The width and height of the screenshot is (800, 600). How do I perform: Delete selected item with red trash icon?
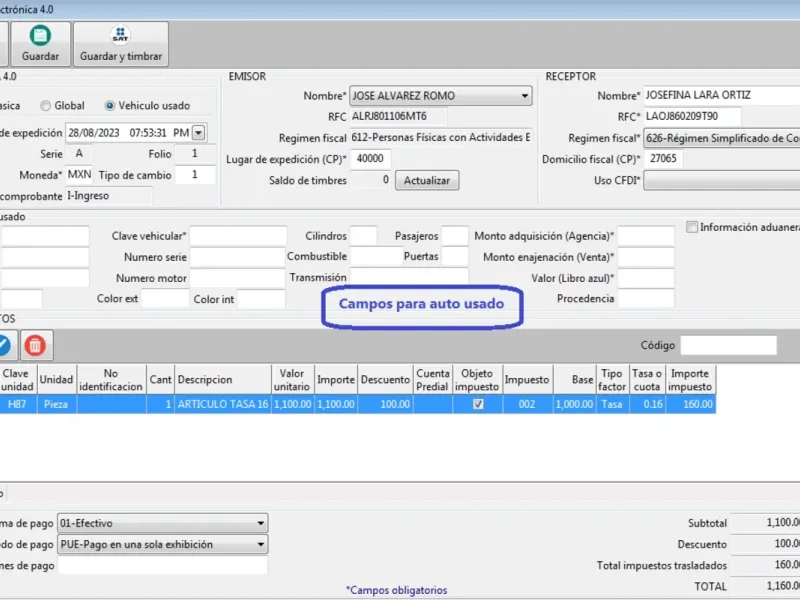[35, 345]
